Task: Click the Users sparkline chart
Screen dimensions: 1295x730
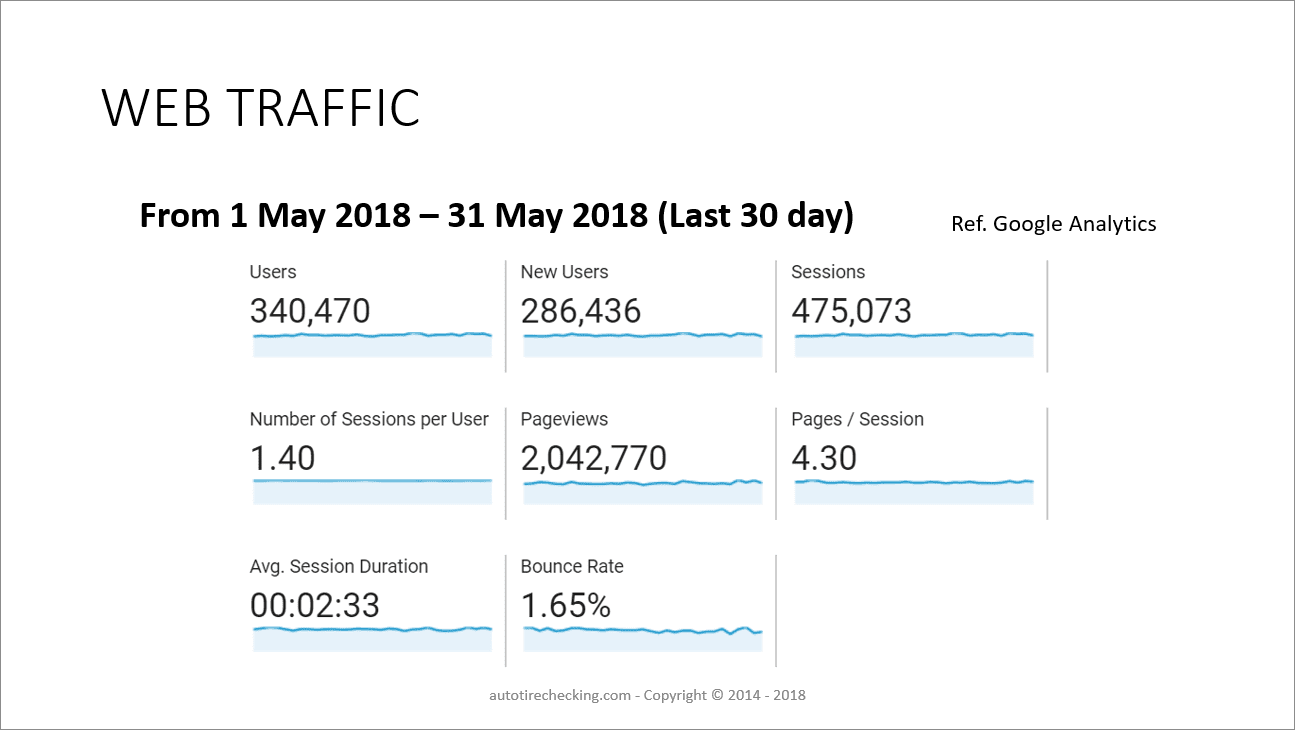Action: [x=372, y=345]
